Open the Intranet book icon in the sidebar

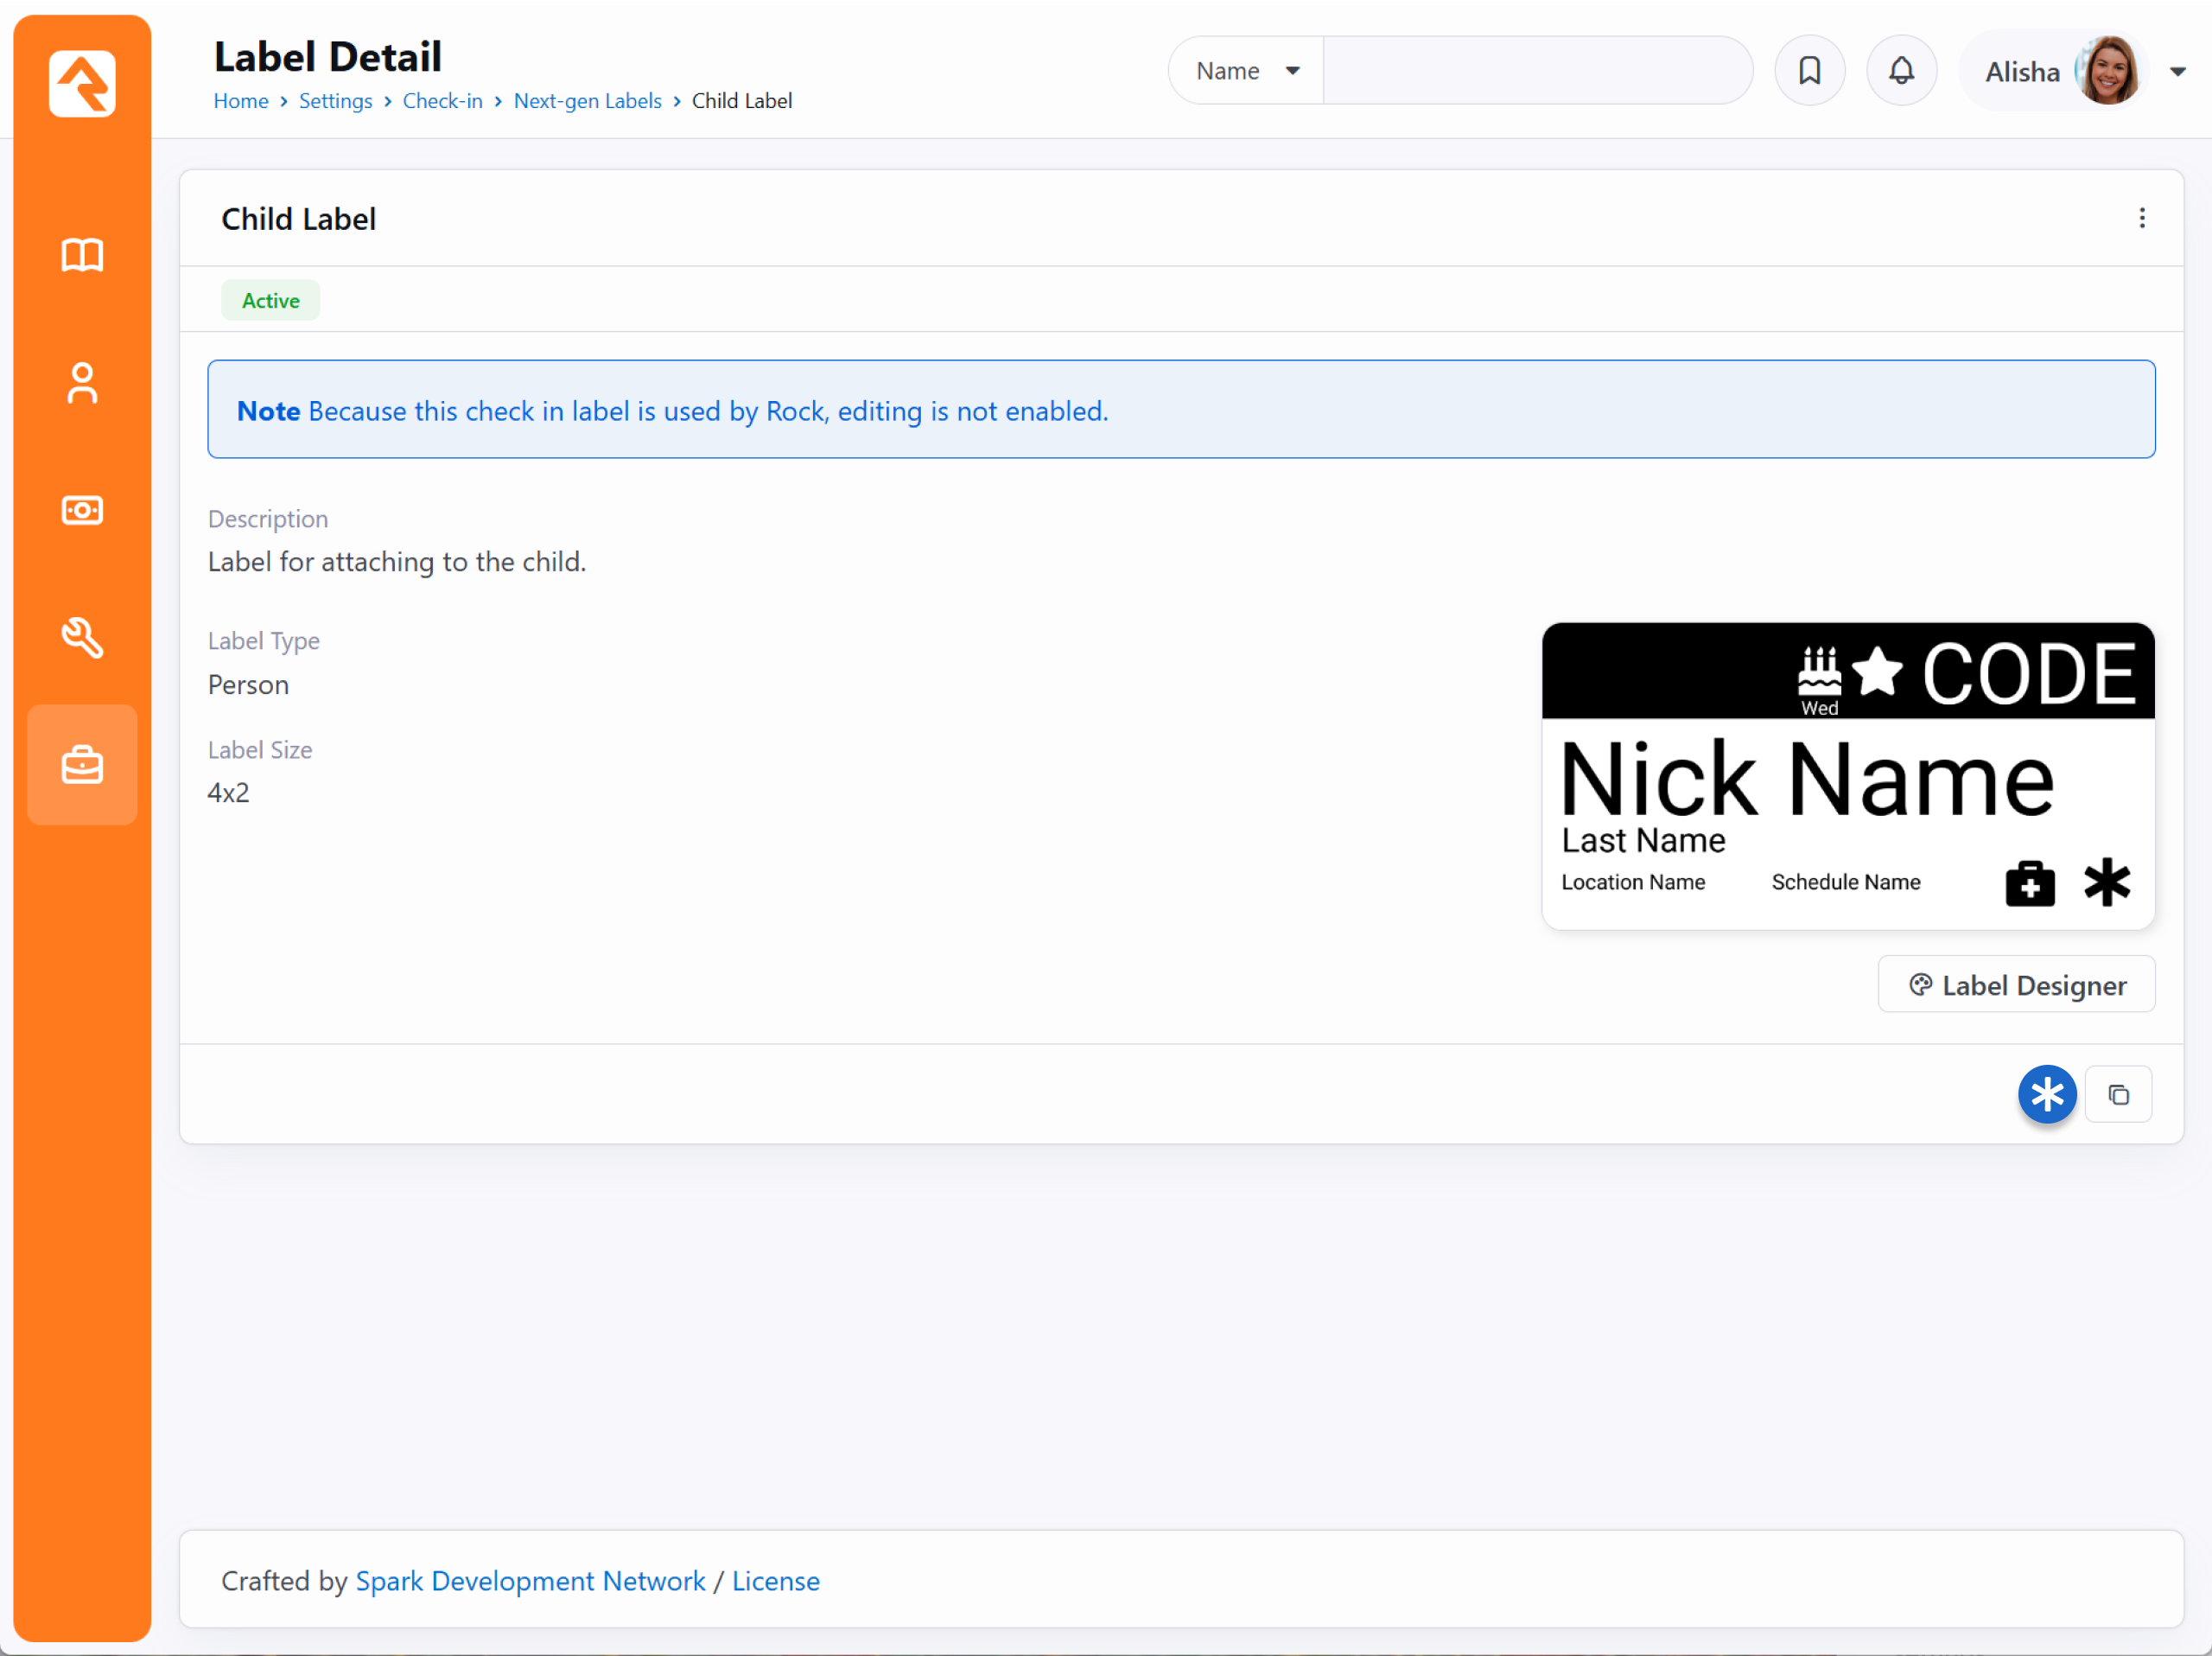point(82,255)
